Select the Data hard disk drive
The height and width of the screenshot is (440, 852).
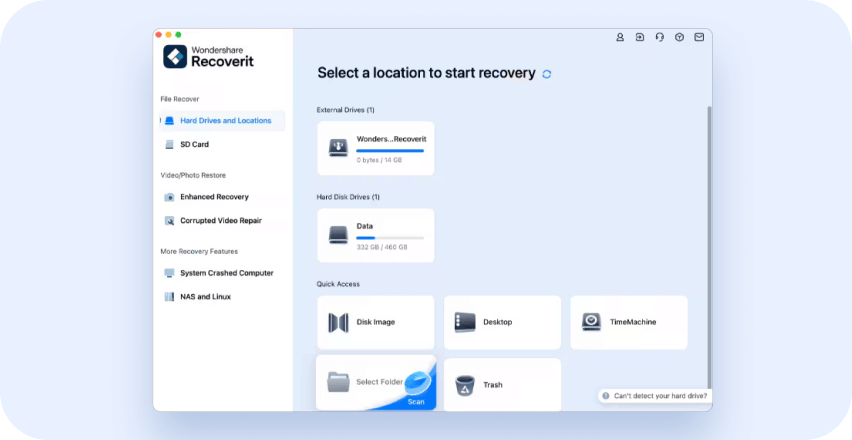[376, 235]
